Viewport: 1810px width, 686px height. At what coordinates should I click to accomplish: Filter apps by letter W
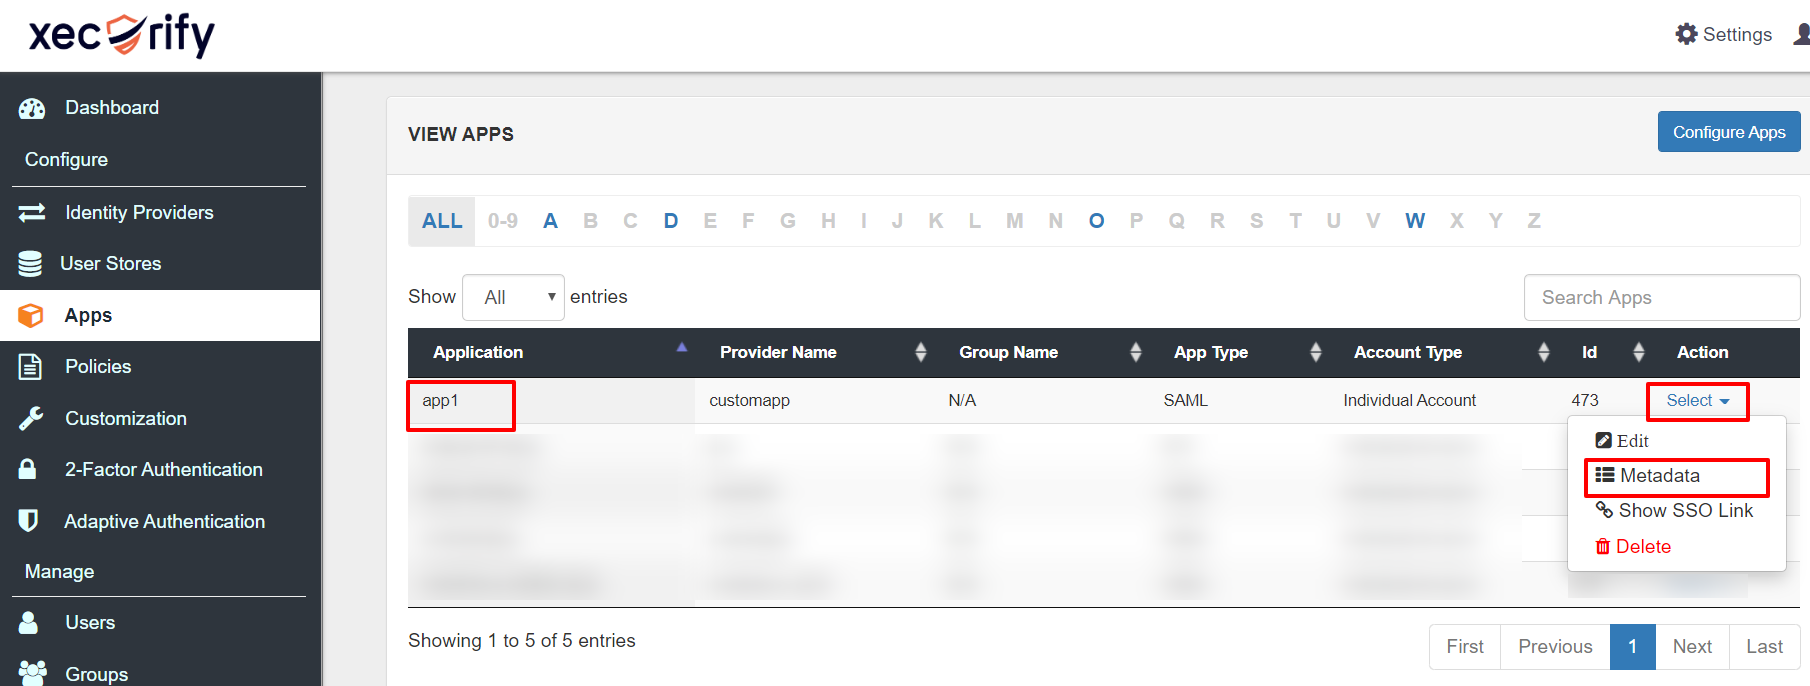(1414, 221)
